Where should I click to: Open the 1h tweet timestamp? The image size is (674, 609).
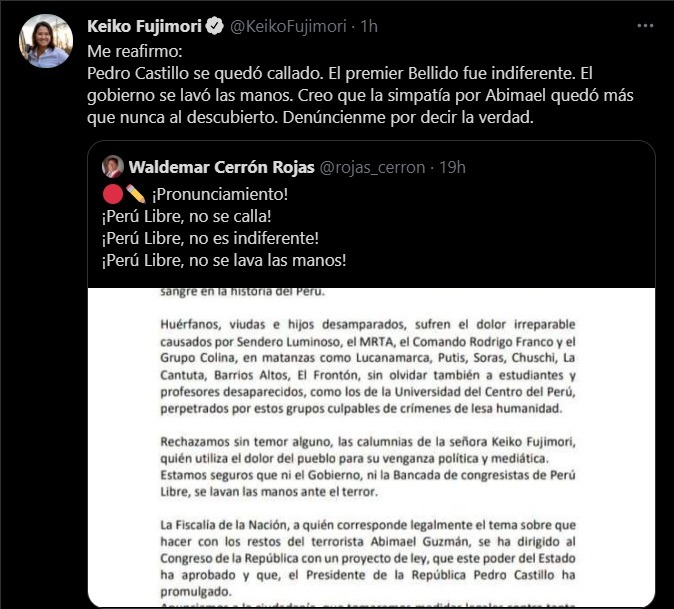(369, 26)
